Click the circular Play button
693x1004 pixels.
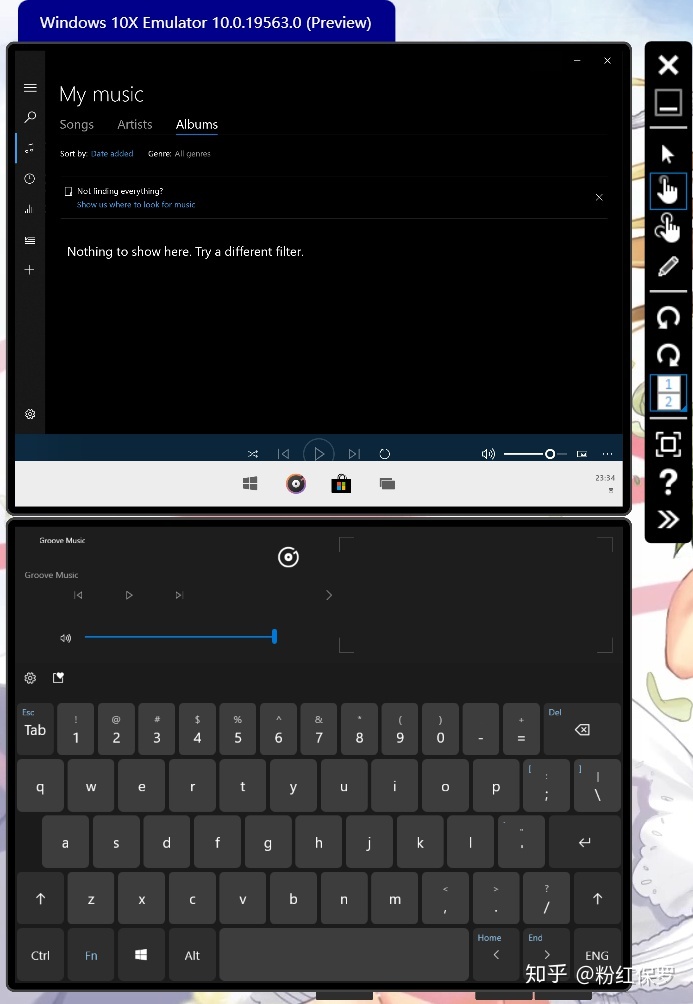(x=318, y=453)
